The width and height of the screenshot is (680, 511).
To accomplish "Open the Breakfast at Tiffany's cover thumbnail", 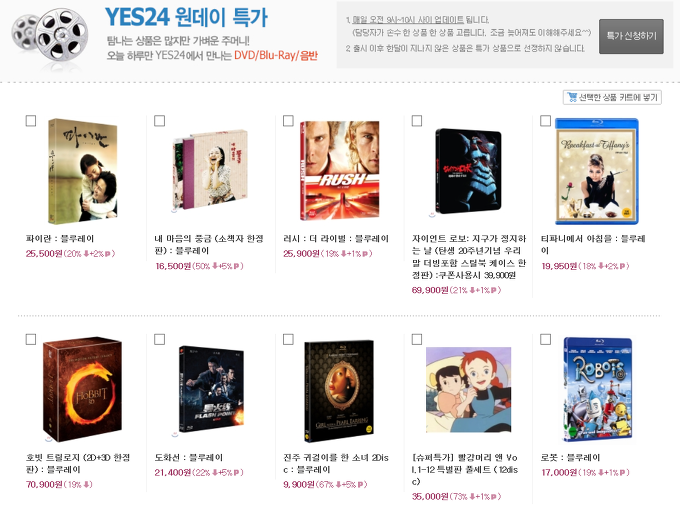I will click(597, 171).
